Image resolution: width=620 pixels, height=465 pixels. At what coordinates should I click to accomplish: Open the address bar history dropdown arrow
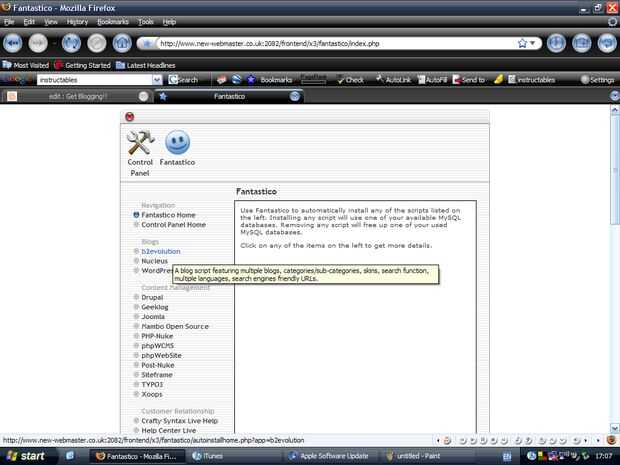(x=533, y=43)
